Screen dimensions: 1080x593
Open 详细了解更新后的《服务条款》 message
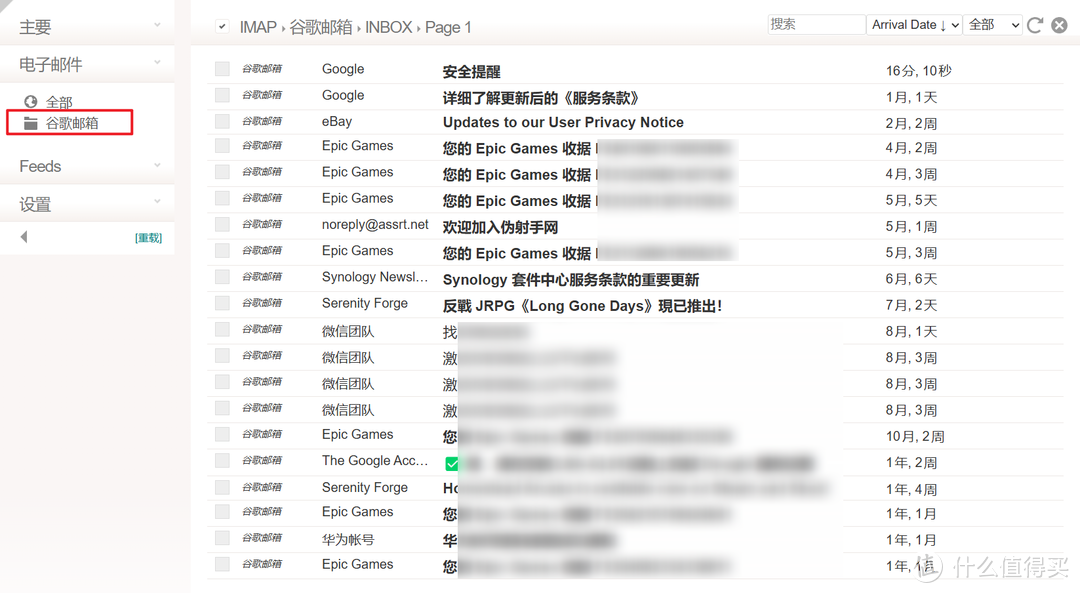541,98
